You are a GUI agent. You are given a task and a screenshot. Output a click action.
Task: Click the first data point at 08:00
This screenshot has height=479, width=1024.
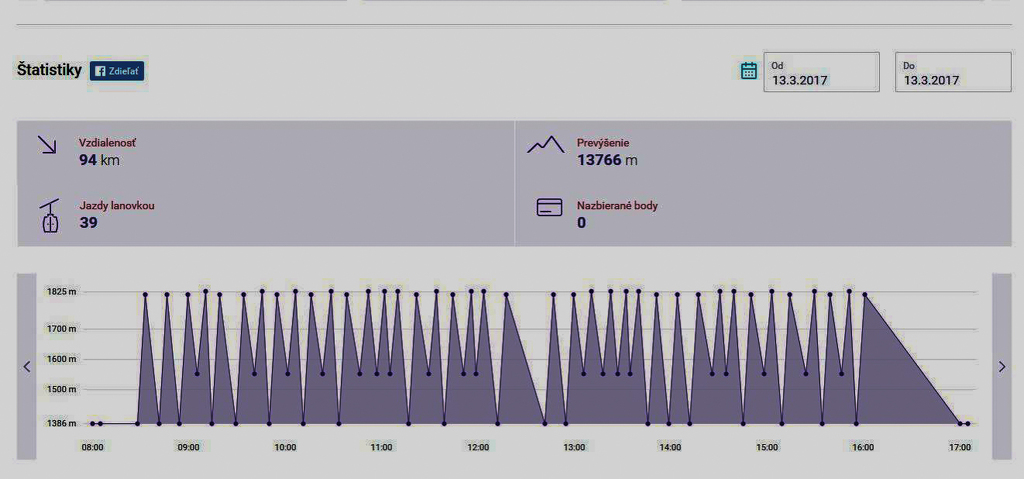(92, 423)
